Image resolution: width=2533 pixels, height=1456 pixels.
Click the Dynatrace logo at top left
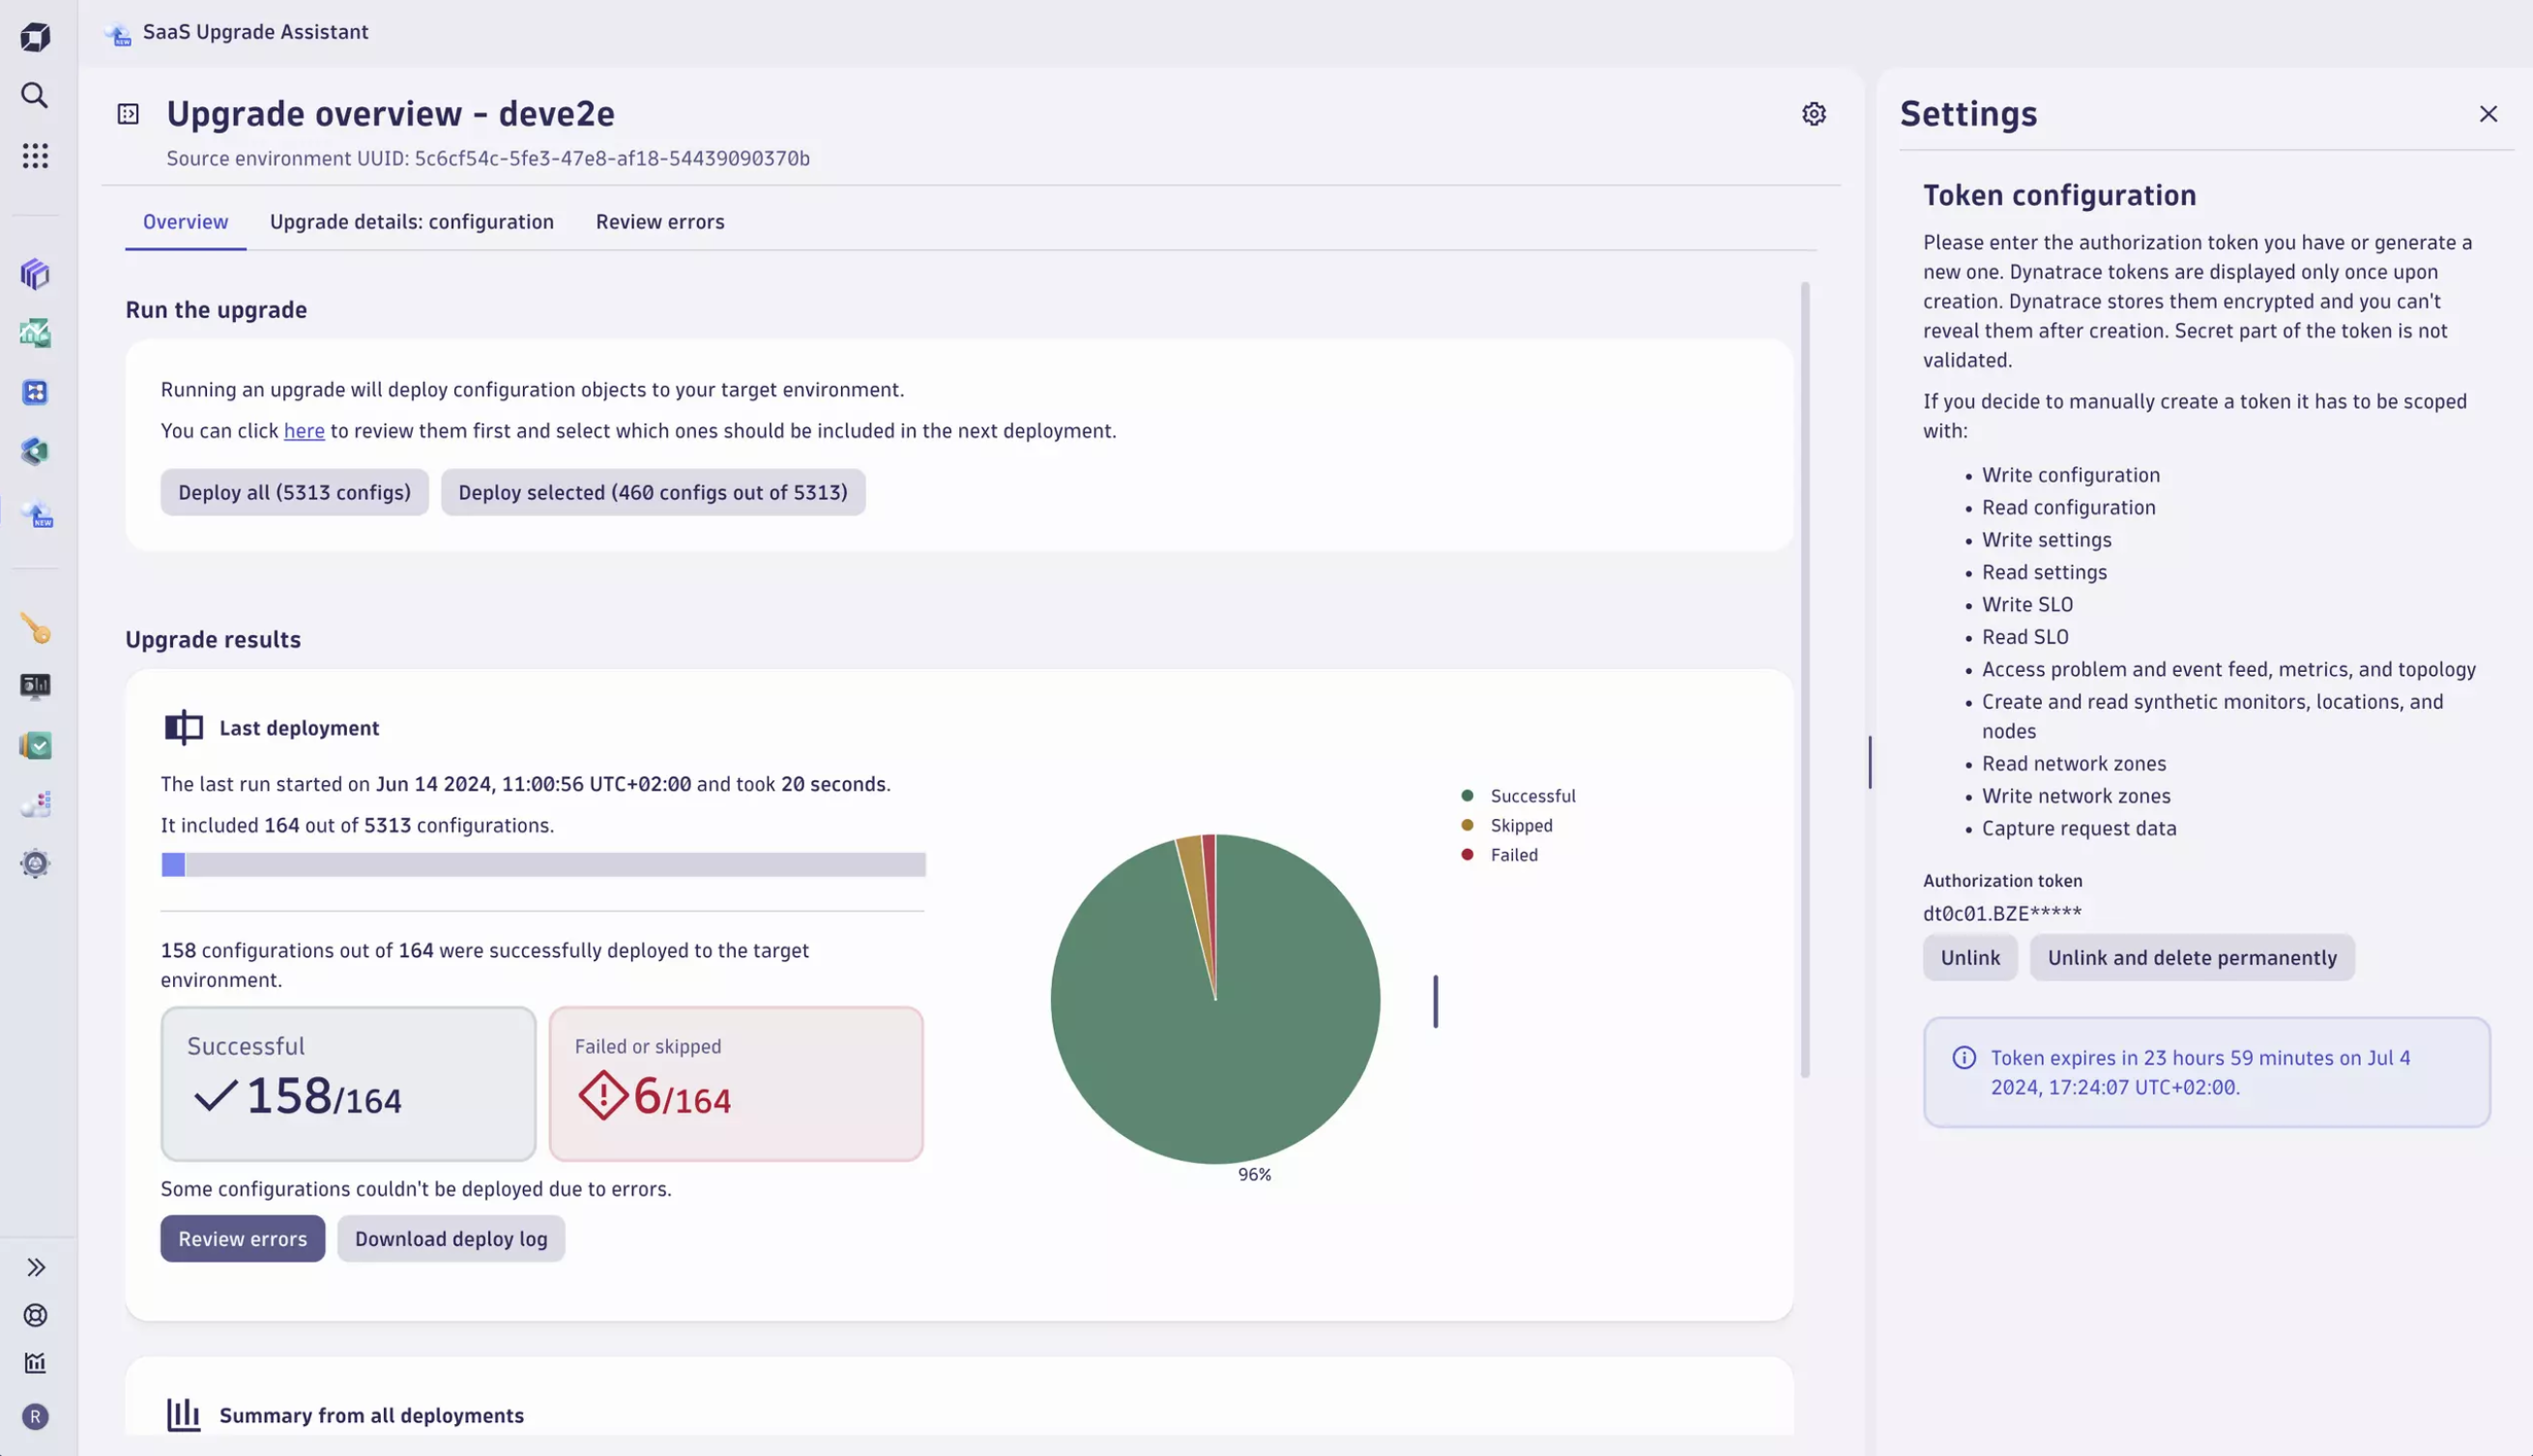(x=35, y=36)
